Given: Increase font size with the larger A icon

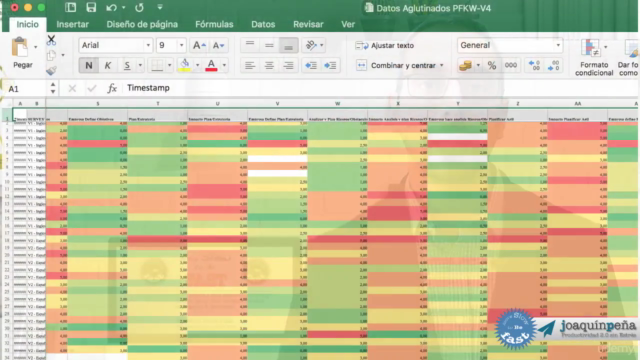Looking at the screenshot, I should [199, 45].
